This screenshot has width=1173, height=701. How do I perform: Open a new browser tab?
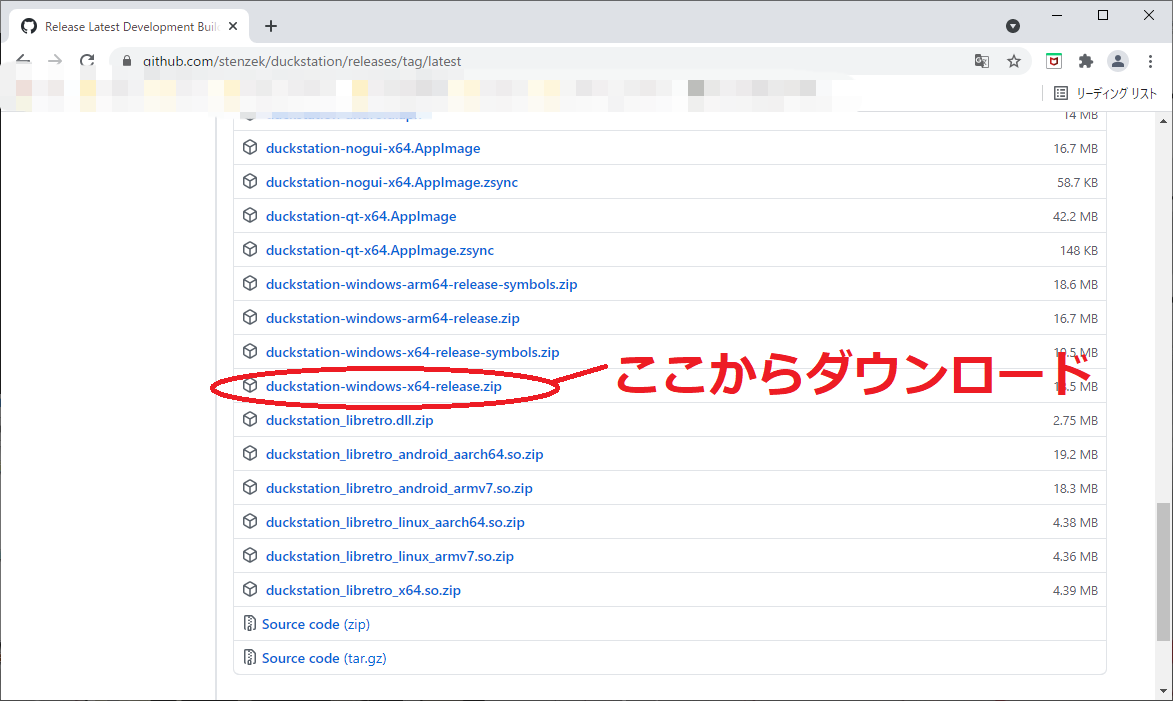pos(271,26)
